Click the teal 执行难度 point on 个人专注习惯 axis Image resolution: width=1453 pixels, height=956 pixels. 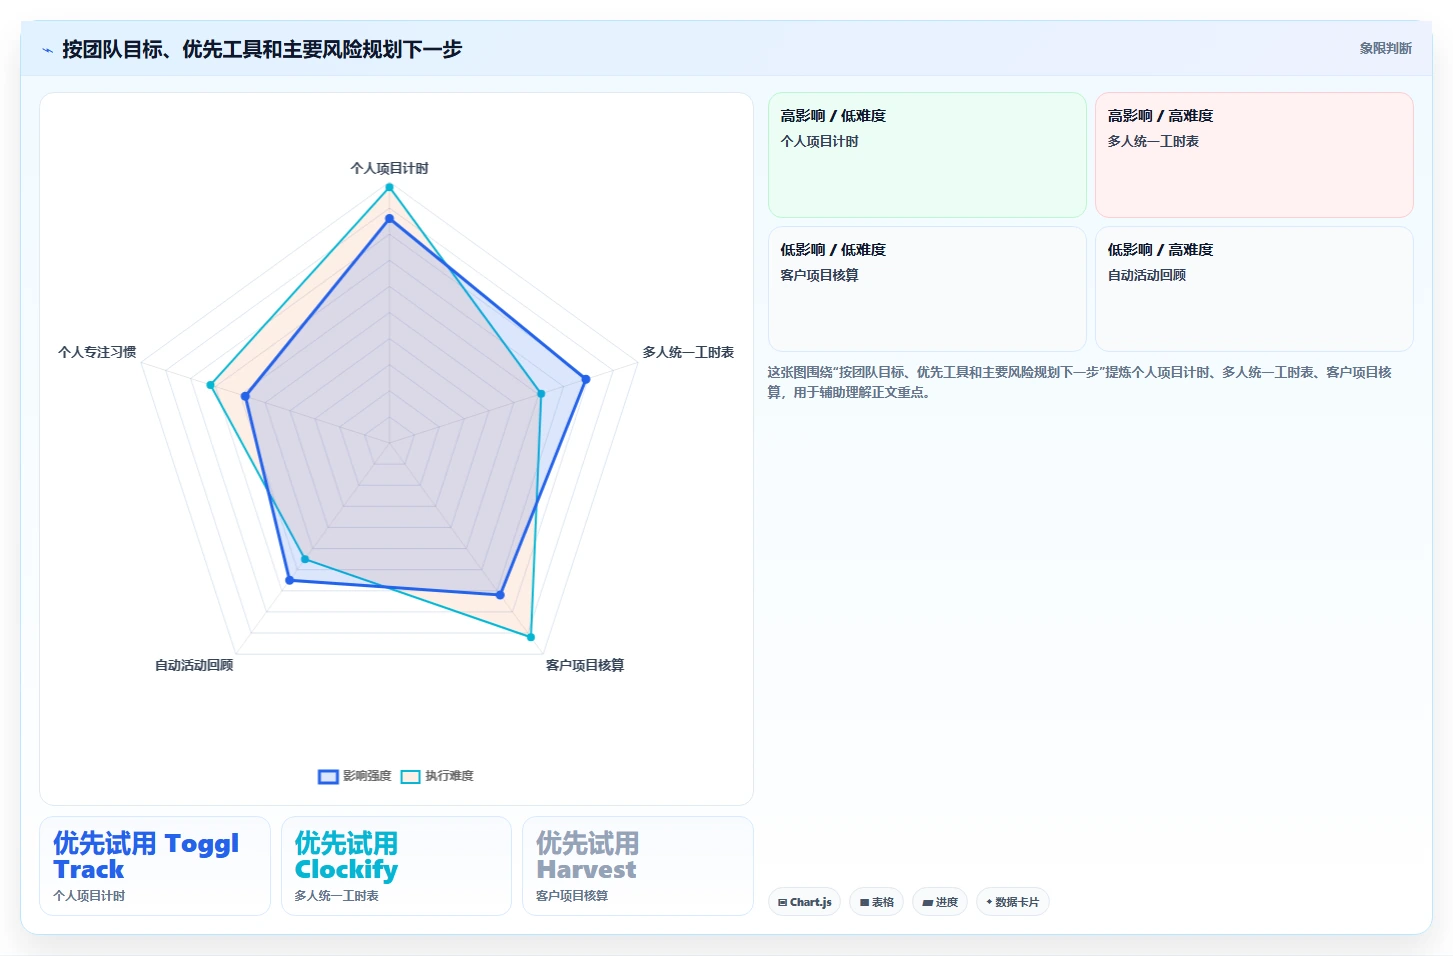[210, 385]
